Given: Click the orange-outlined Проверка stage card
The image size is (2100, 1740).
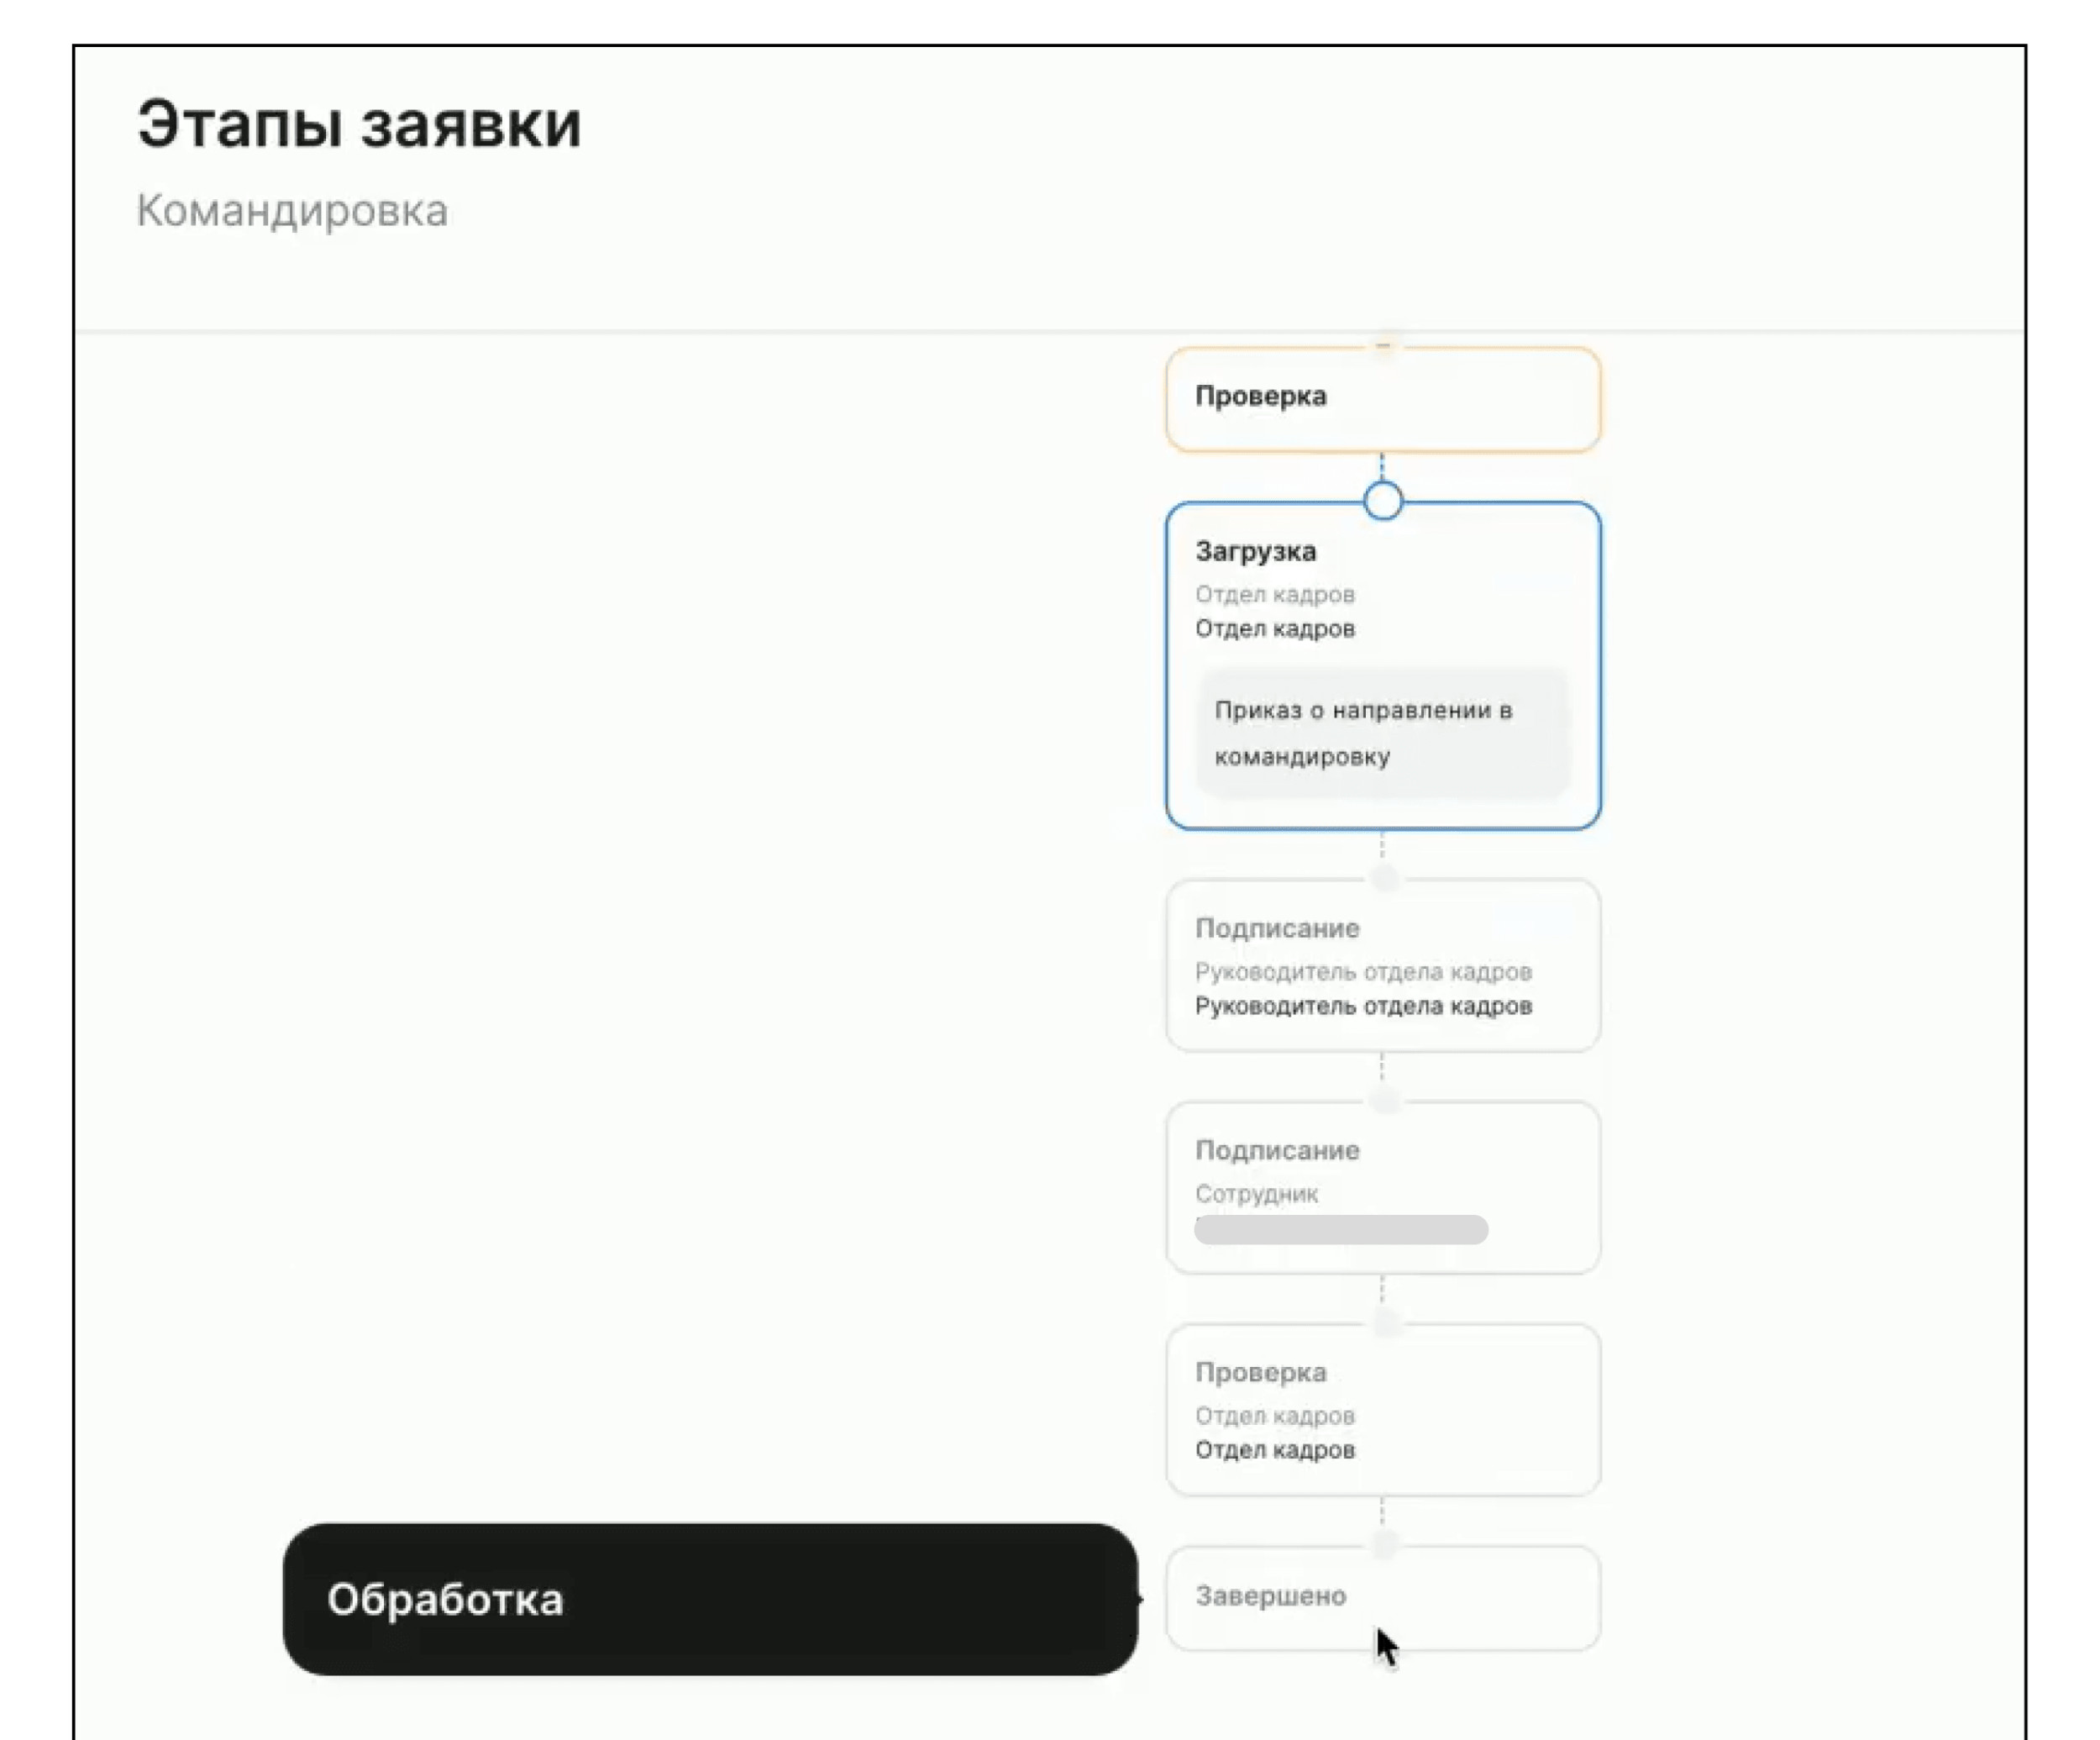Looking at the screenshot, I should tap(1382, 398).
